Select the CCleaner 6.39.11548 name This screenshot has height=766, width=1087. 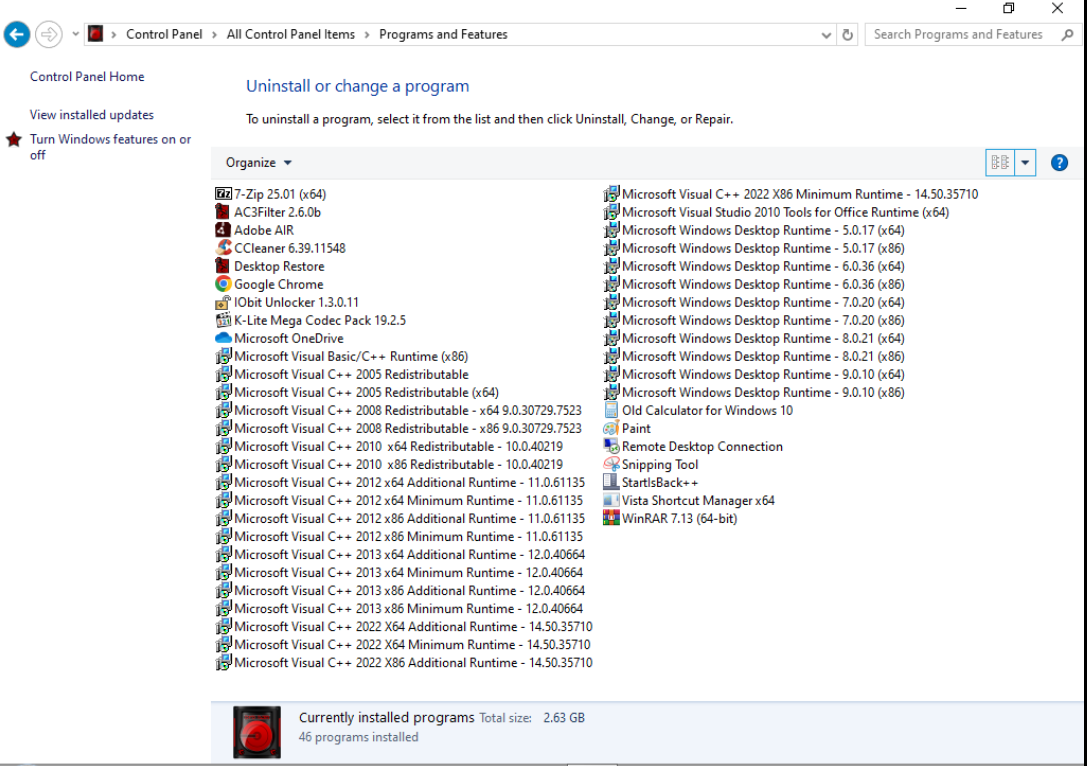tap(290, 248)
